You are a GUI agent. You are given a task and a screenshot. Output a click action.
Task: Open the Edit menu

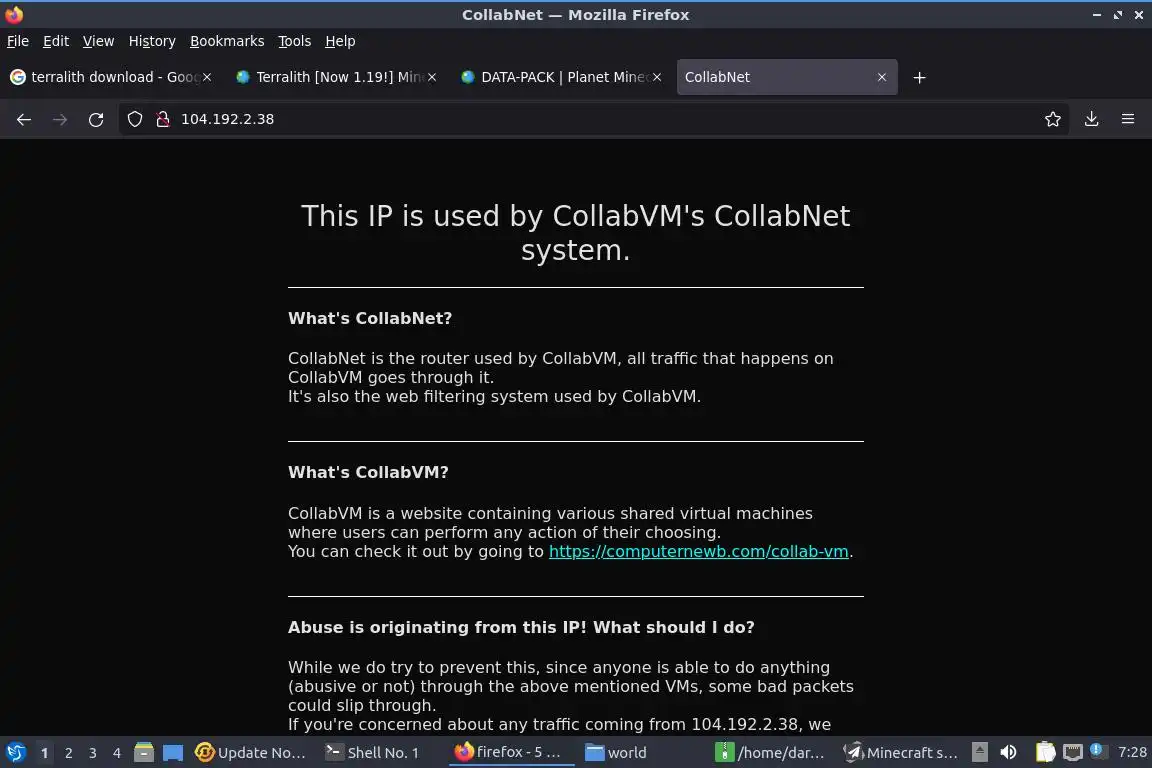56,41
